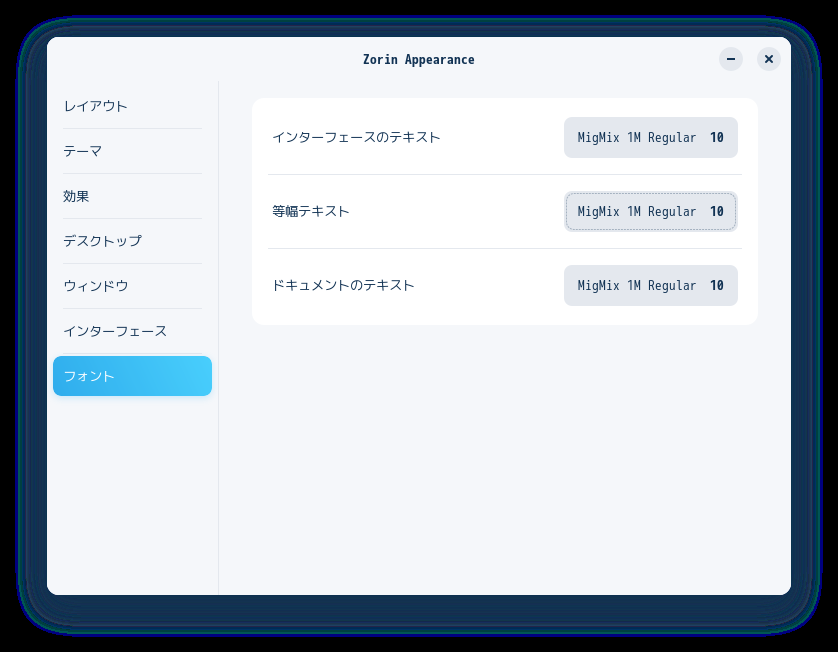Click the インターフェースのテキスト label
This screenshot has height=652, width=838.
pyautogui.click(x=356, y=138)
